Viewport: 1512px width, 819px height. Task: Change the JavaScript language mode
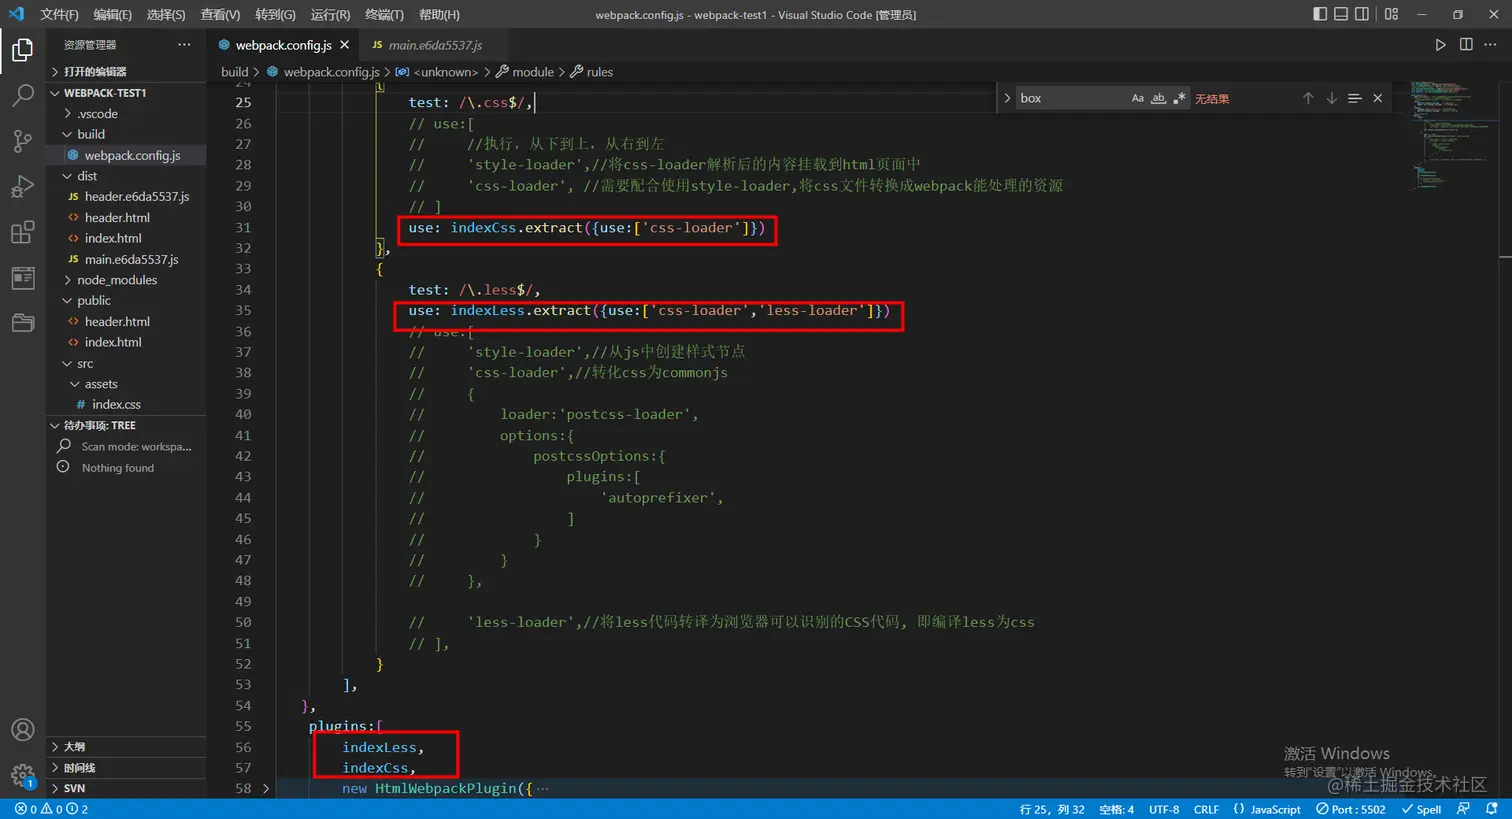(1267, 809)
